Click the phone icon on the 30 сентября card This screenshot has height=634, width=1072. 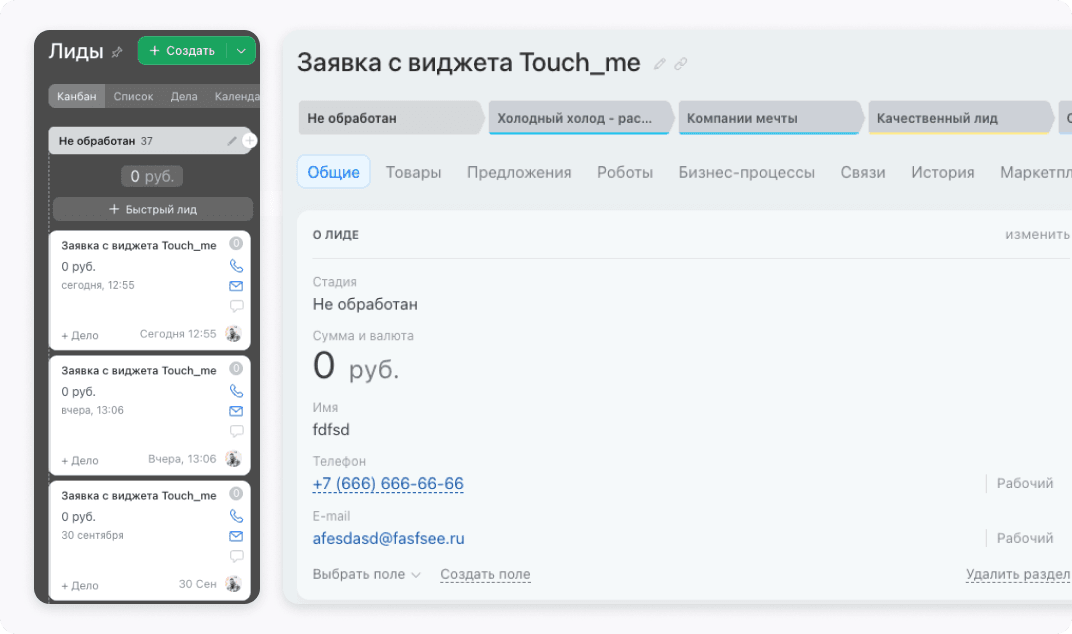(236, 516)
